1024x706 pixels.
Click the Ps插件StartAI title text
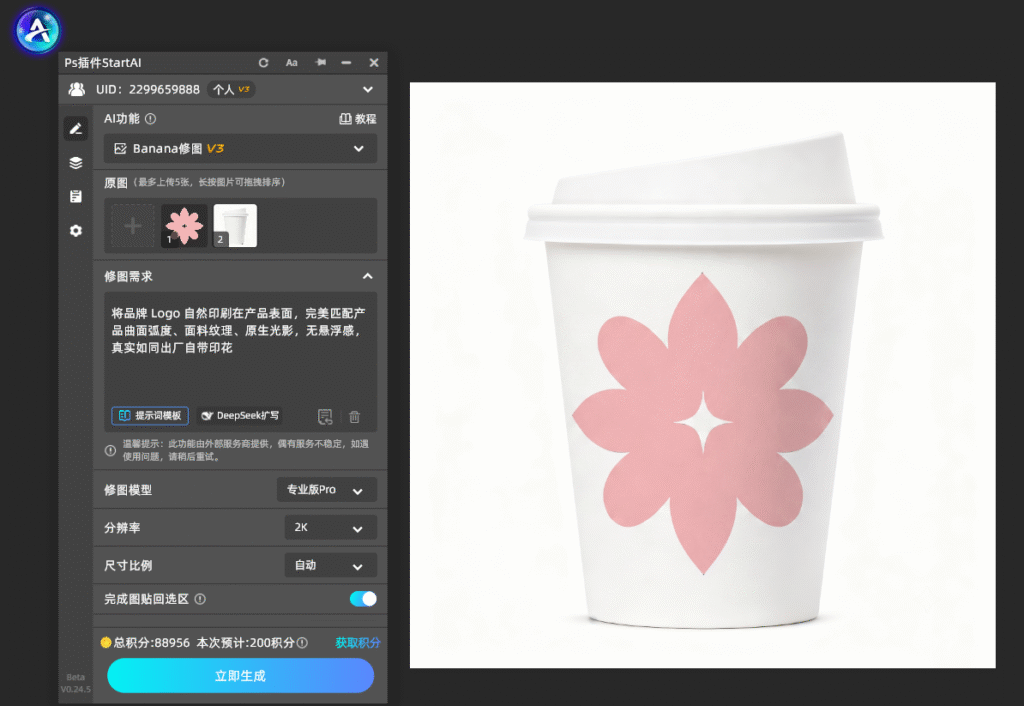point(103,63)
